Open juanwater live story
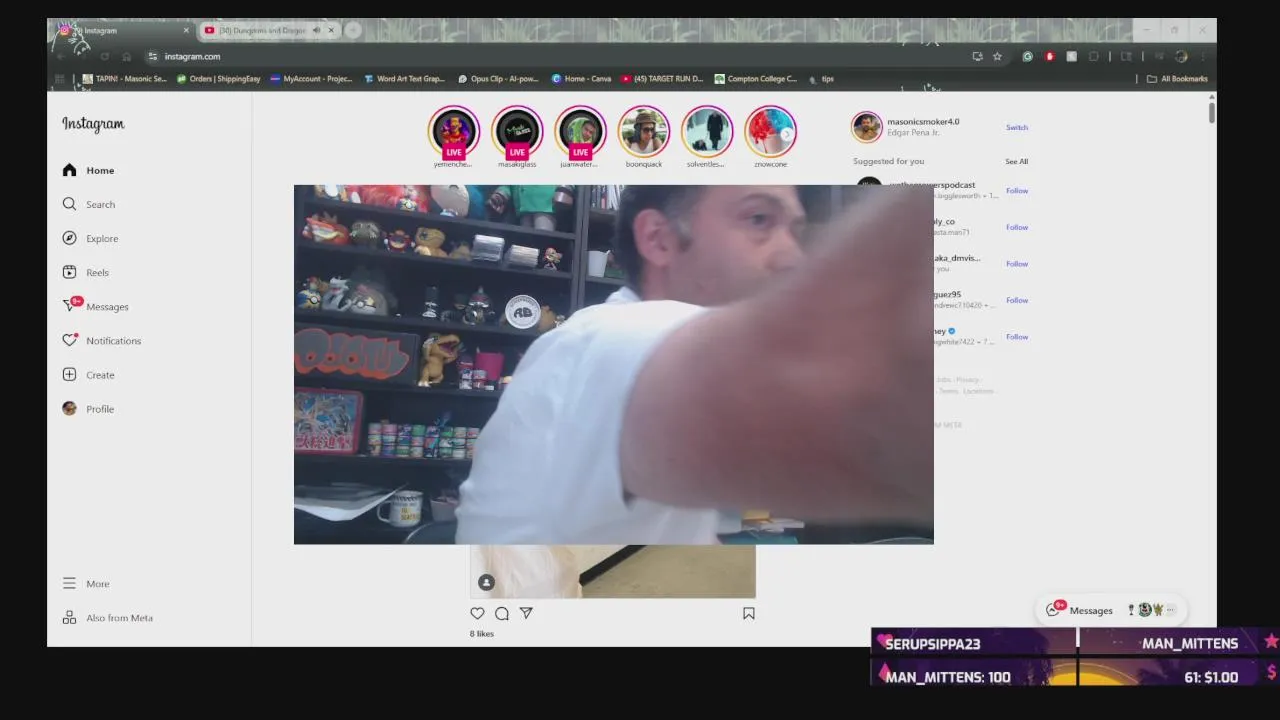 tap(580, 132)
